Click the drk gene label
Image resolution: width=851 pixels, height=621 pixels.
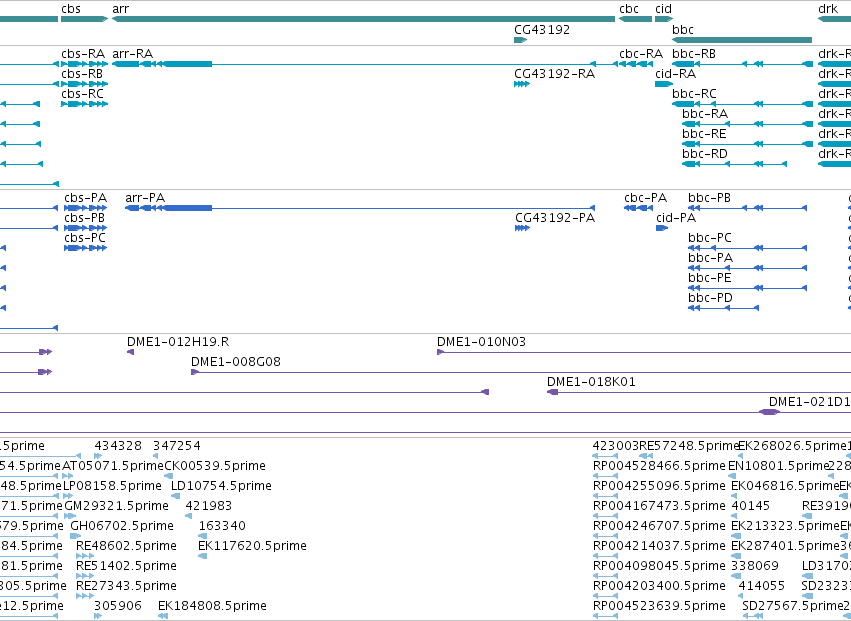click(828, 9)
